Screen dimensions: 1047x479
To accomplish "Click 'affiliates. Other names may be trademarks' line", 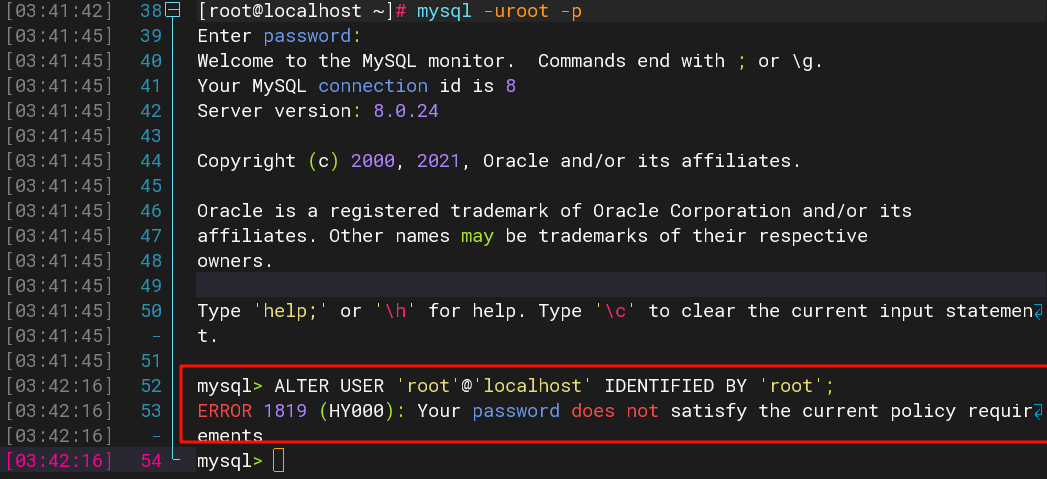I will click(532, 236).
